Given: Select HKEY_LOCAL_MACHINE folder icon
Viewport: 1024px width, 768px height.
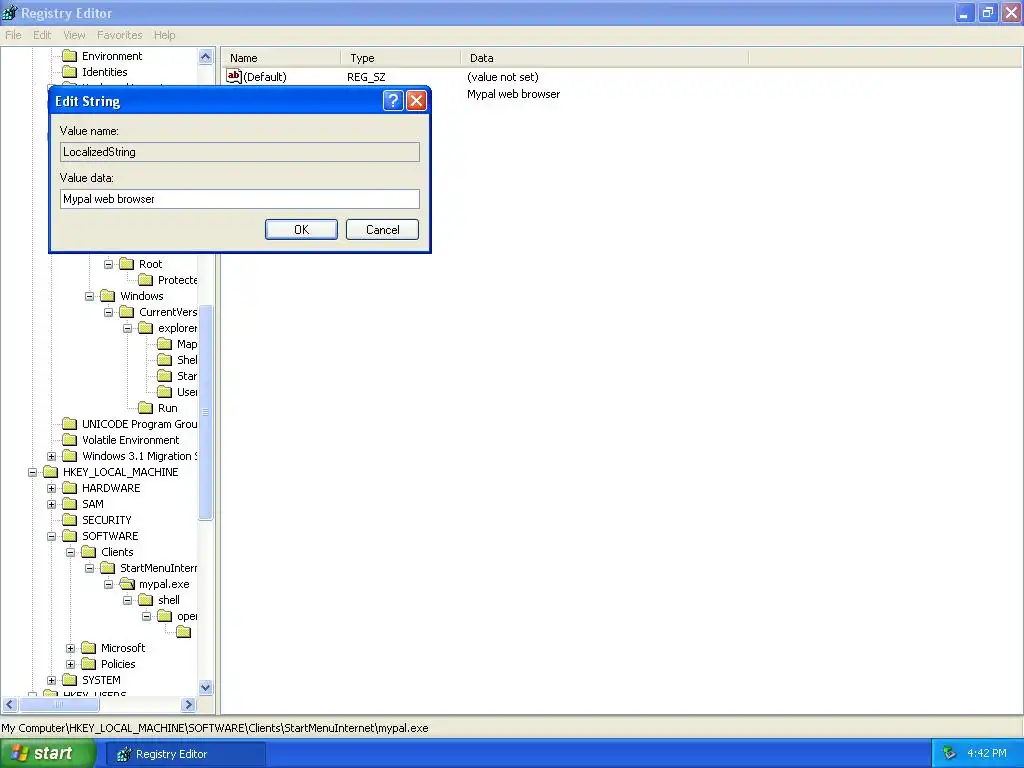Looking at the screenshot, I should 50,472.
